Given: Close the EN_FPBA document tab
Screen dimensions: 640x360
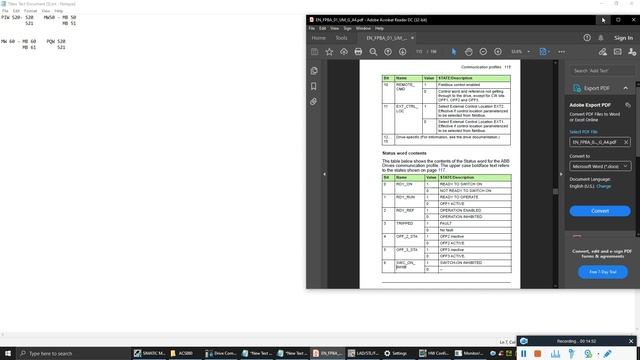Looking at the screenshot, I should tap(412, 38).
